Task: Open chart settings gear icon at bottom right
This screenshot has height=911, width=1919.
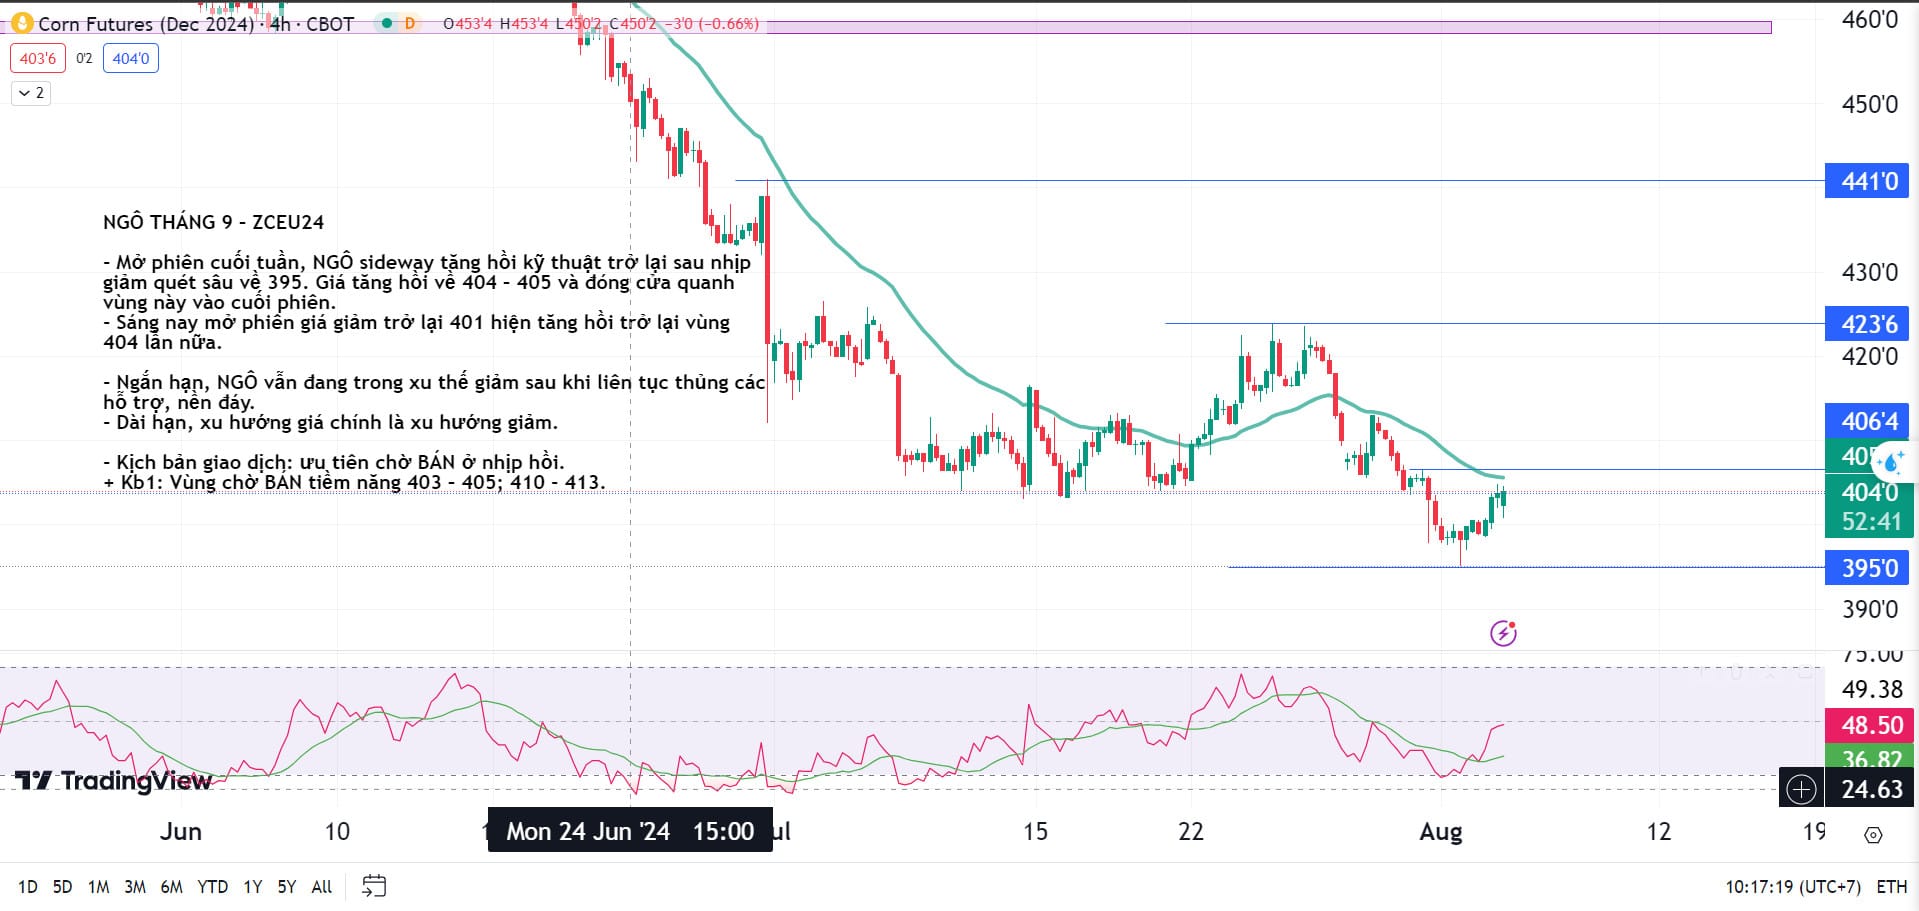Action: (x=1874, y=834)
